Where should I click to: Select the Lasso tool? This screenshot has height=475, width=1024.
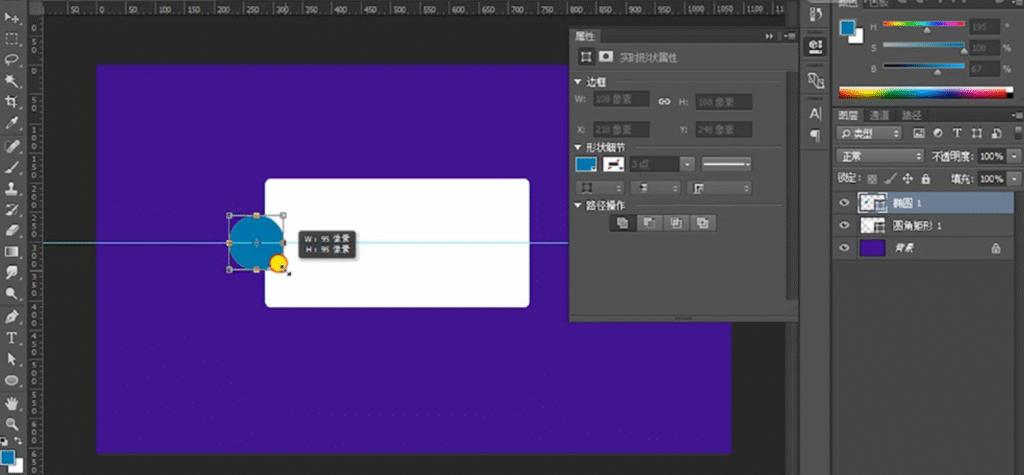(12, 59)
